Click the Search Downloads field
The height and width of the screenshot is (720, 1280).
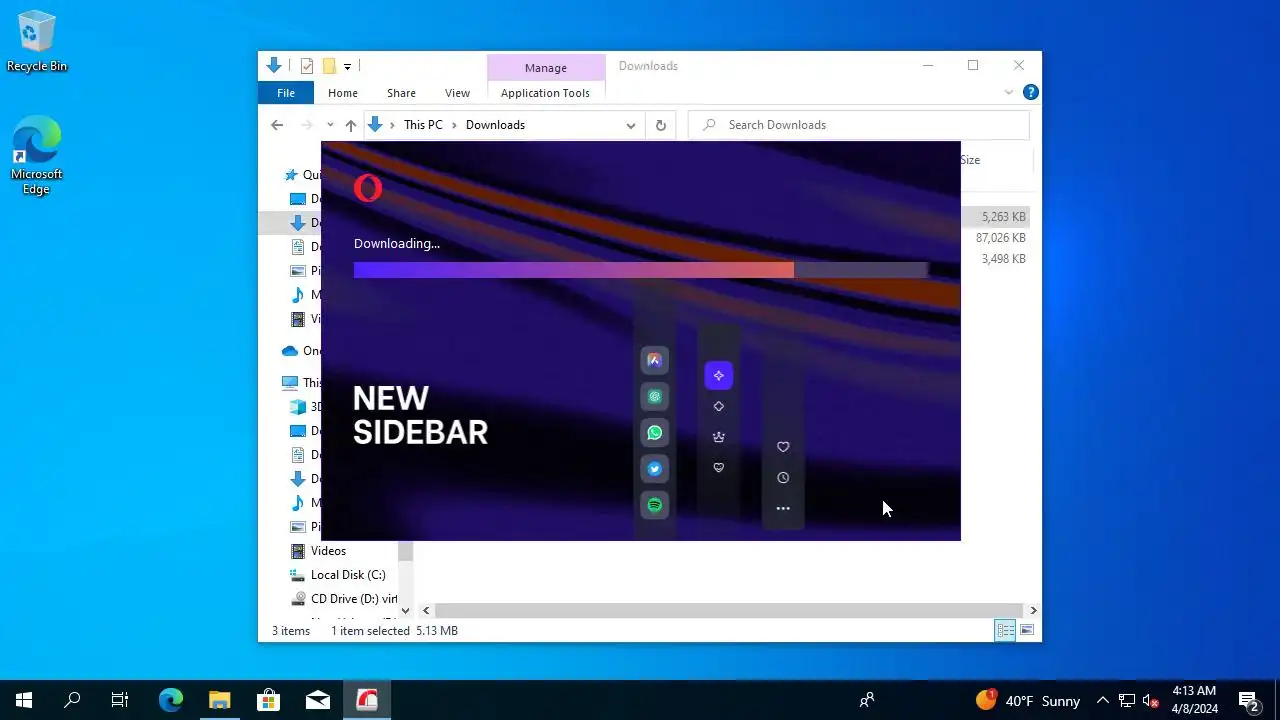click(x=858, y=125)
